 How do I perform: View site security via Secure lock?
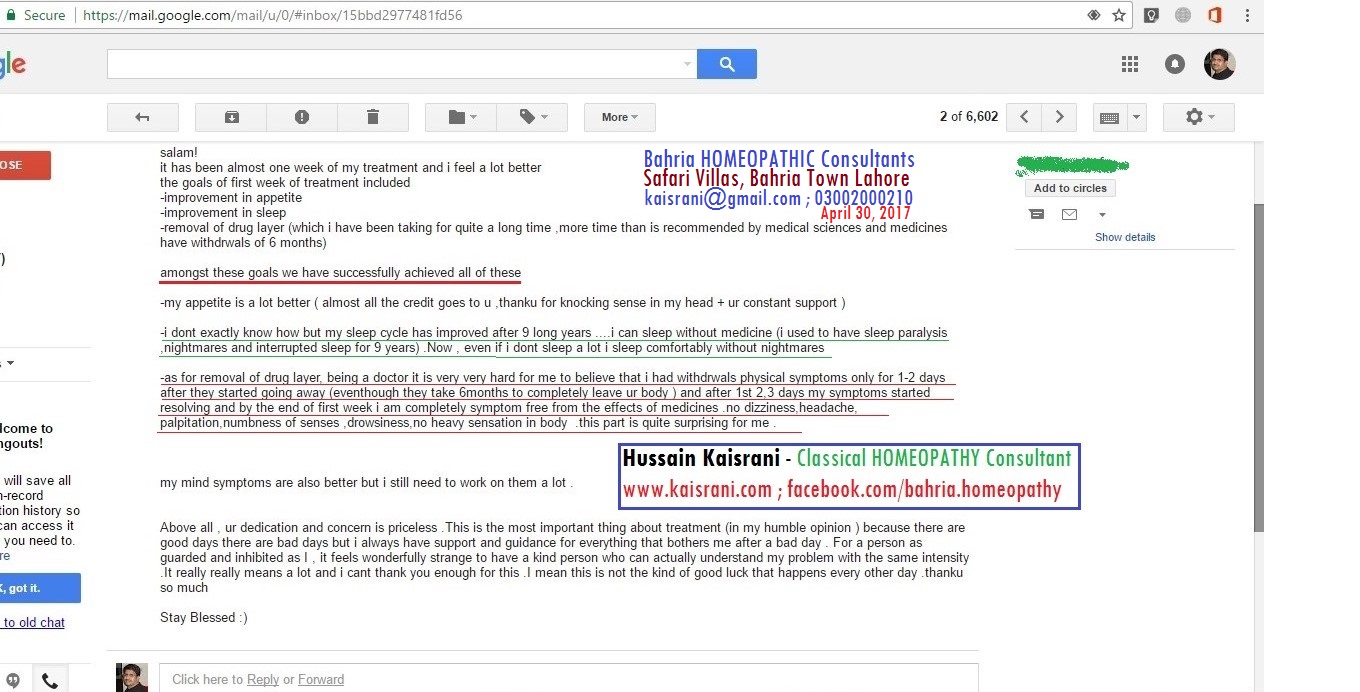[x=36, y=15]
